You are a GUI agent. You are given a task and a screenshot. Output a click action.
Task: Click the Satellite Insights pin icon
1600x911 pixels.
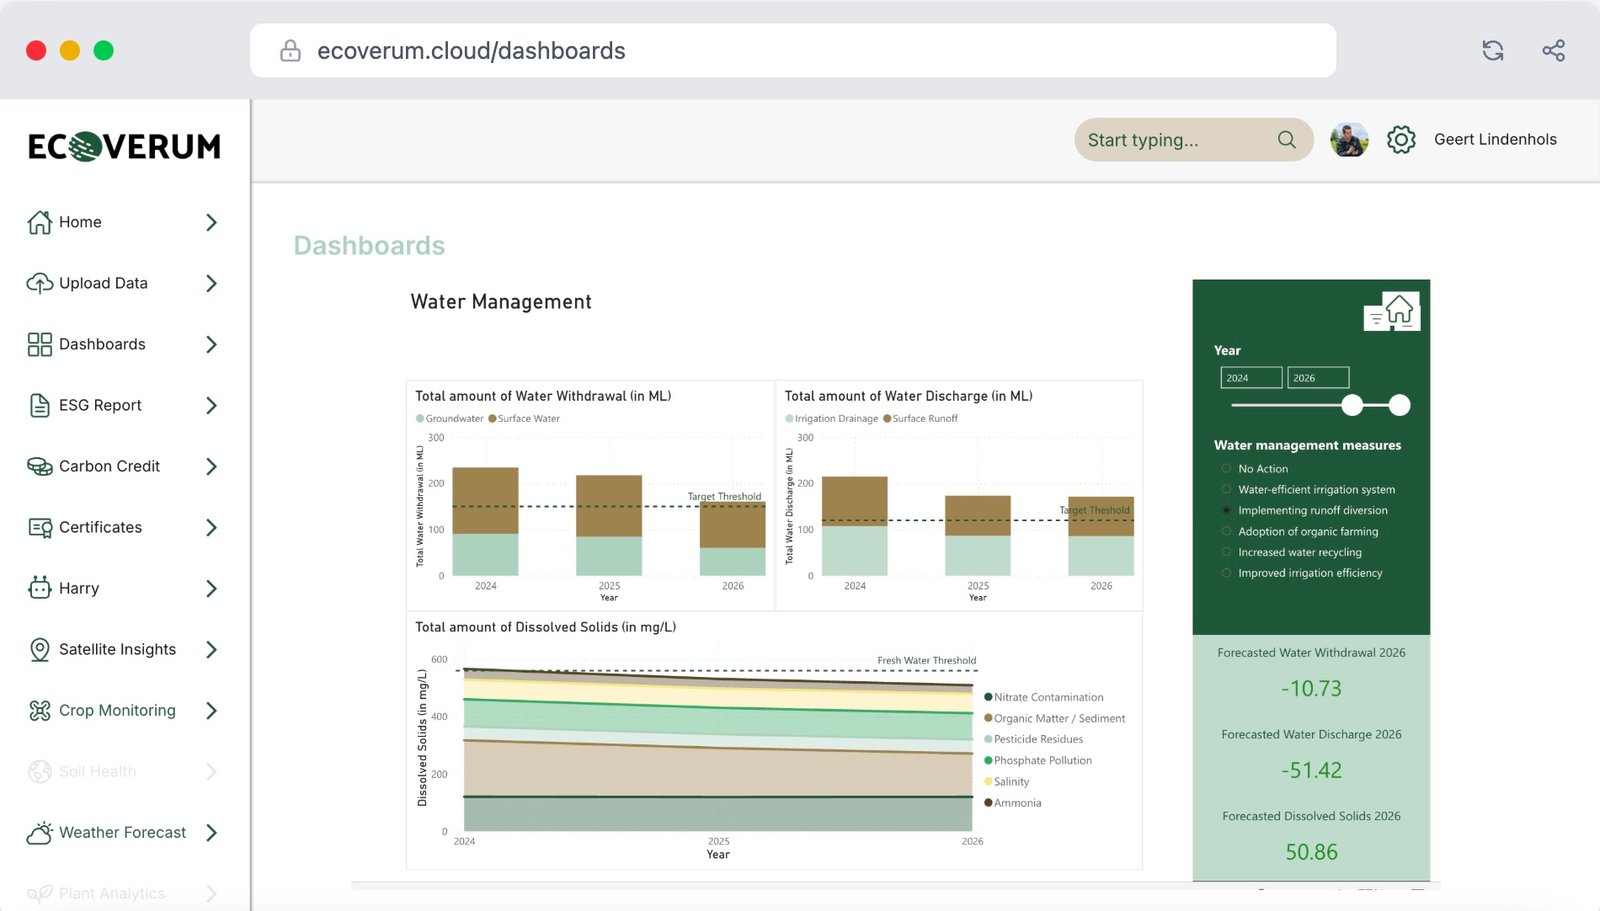tap(40, 649)
